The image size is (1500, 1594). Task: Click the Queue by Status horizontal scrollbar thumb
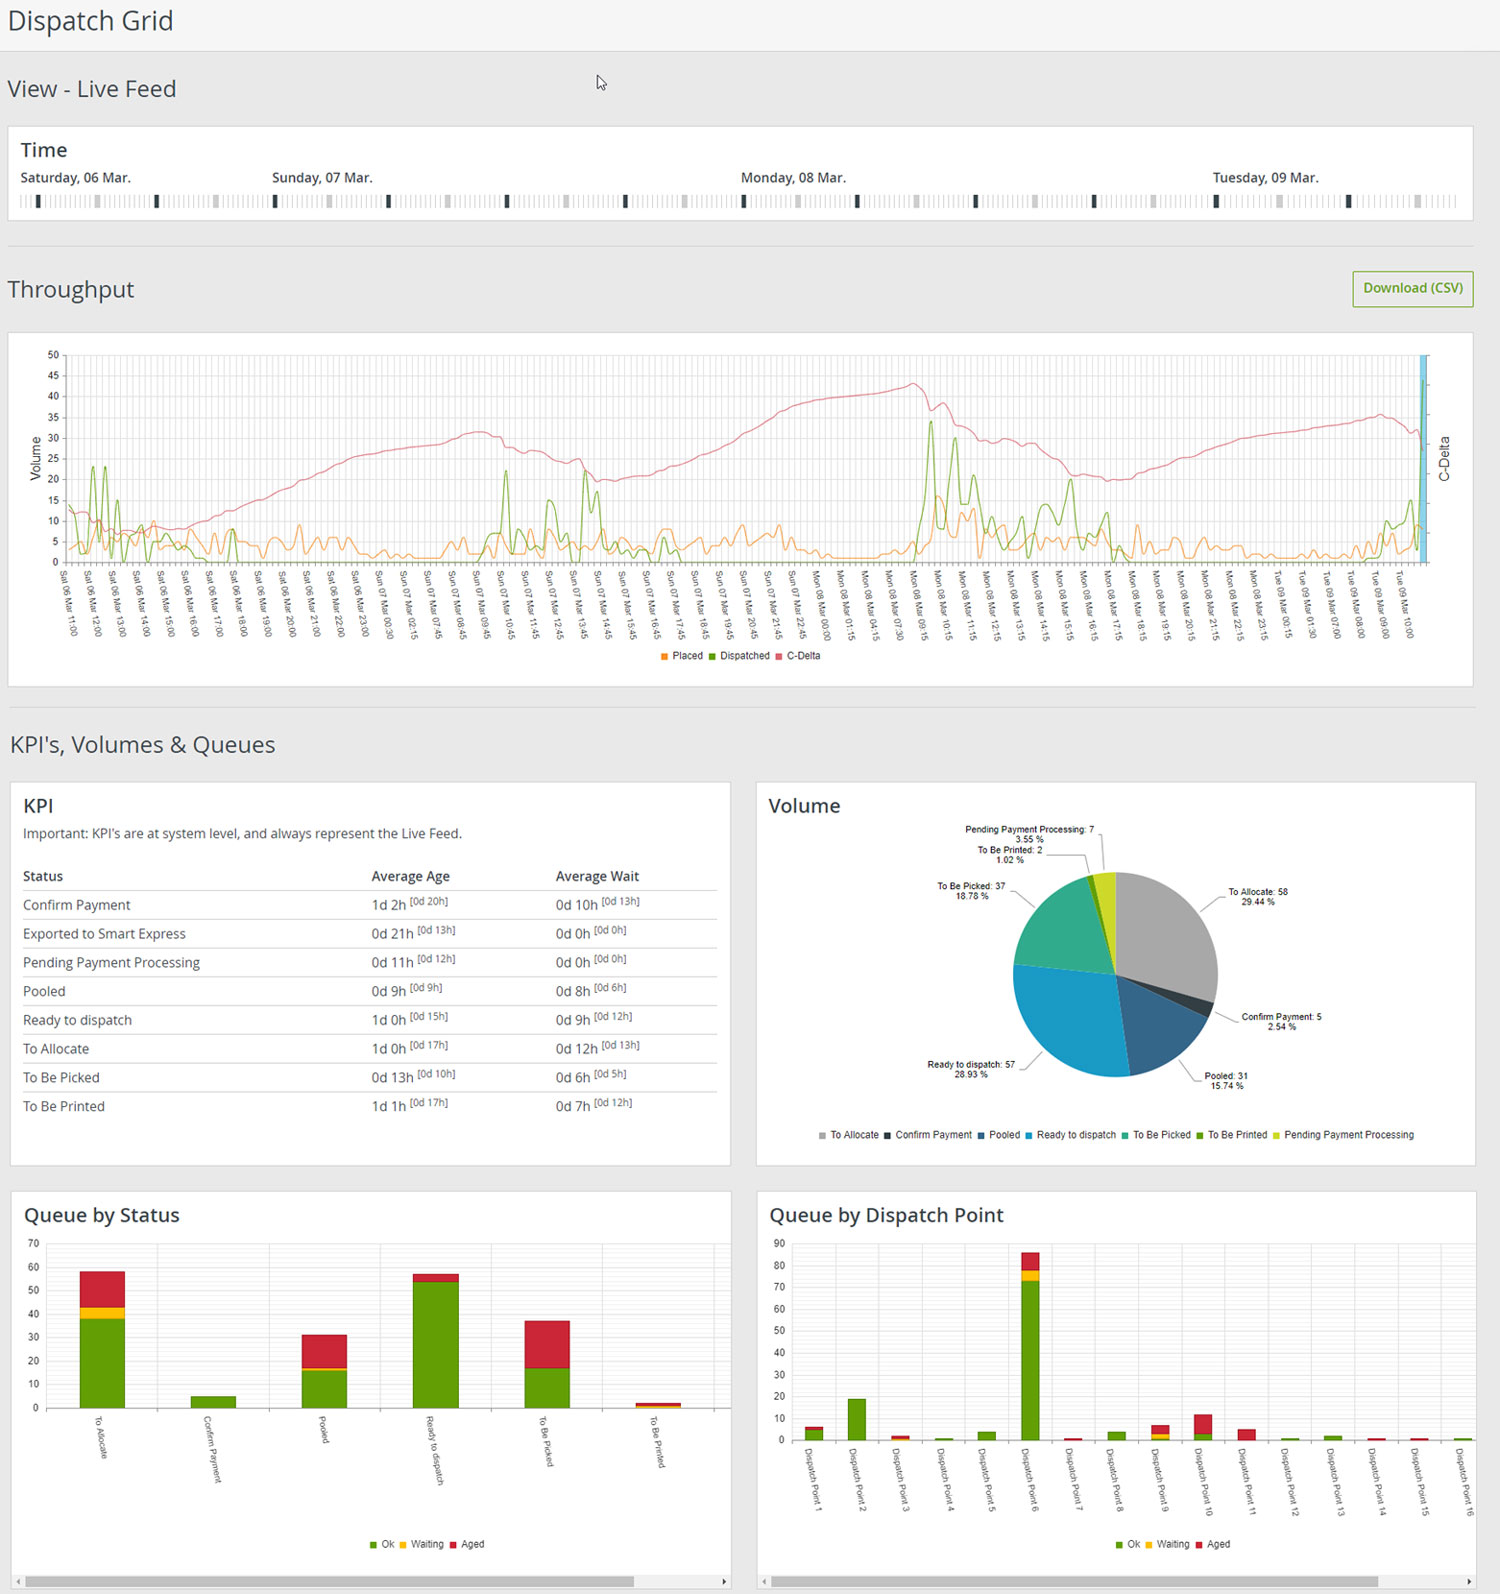[329, 1582]
